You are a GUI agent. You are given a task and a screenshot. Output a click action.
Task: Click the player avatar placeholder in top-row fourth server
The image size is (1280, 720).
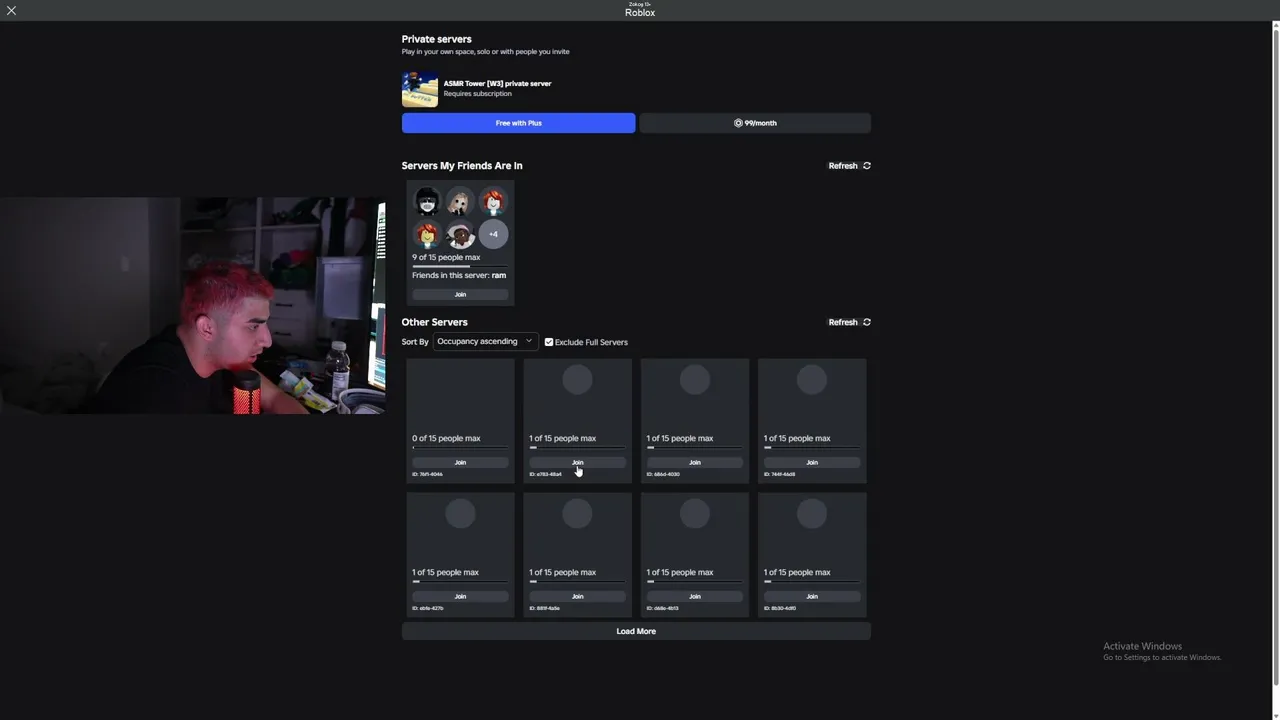[811, 379]
